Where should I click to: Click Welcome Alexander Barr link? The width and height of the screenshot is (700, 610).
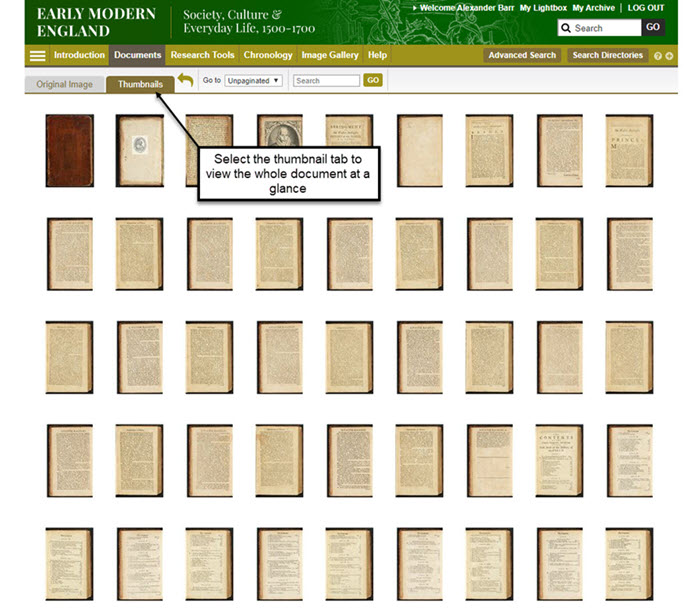coord(467,8)
